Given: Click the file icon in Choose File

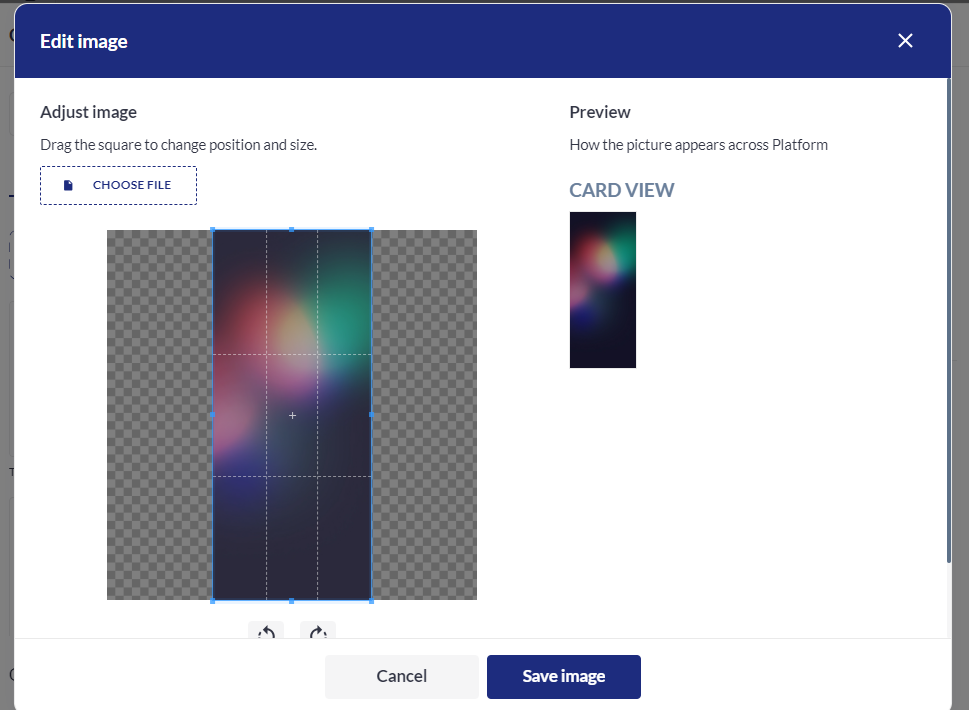Looking at the screenshot, I should (x=68, y=185).
